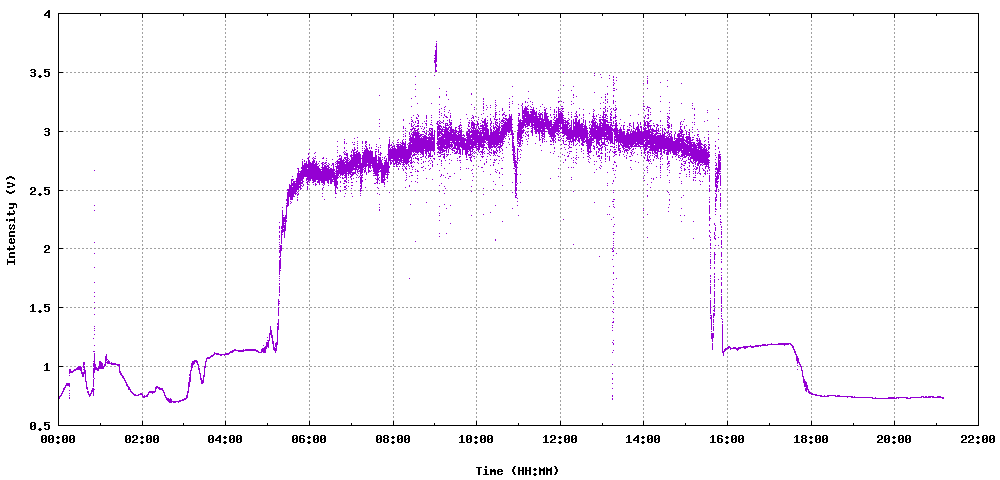Click the 16:00 x-axis tick label
The width and height of the screenshot is (1000, 480).
click(727, 439)
